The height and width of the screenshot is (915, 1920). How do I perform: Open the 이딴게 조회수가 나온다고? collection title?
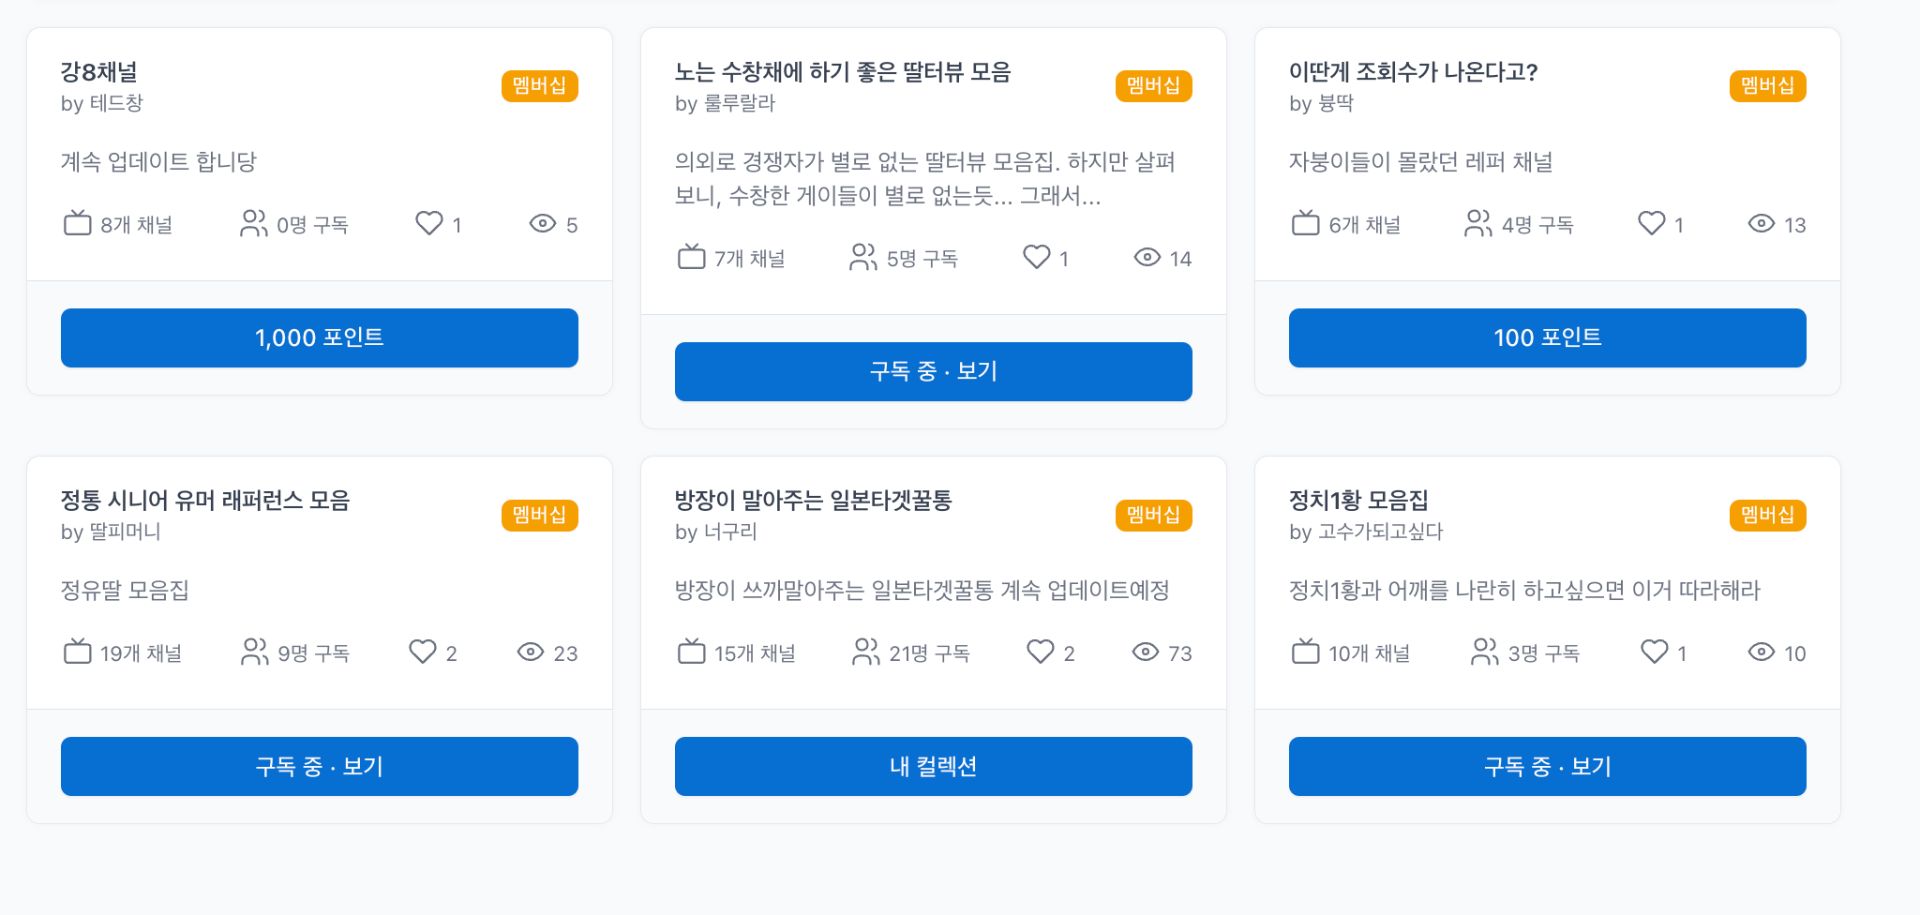tap(1413, 72)
